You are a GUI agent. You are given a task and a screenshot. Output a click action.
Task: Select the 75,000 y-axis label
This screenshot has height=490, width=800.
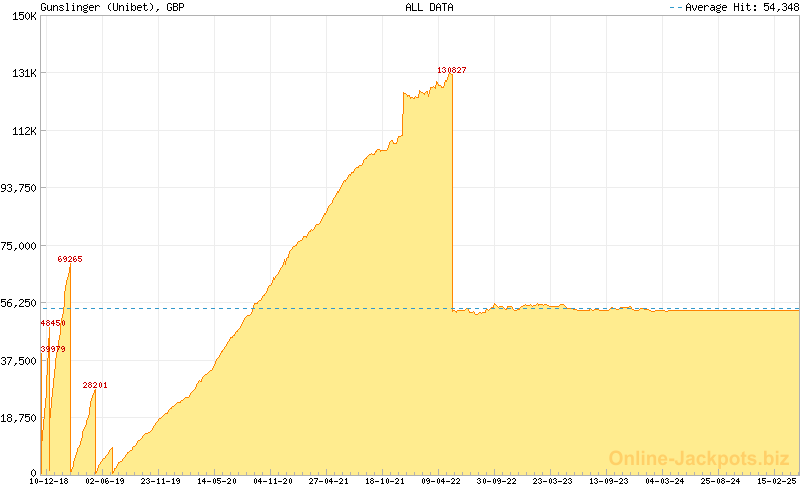point(20,245)
